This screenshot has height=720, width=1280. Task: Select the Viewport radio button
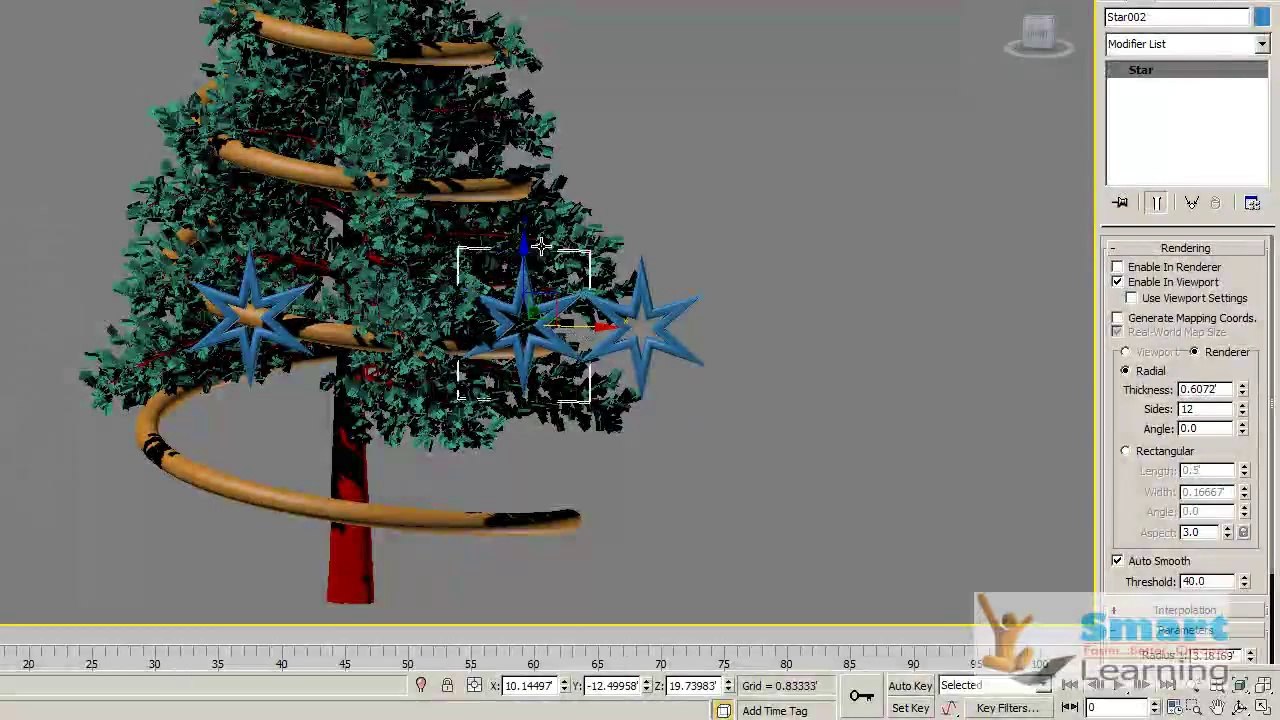pos(1126,352)
